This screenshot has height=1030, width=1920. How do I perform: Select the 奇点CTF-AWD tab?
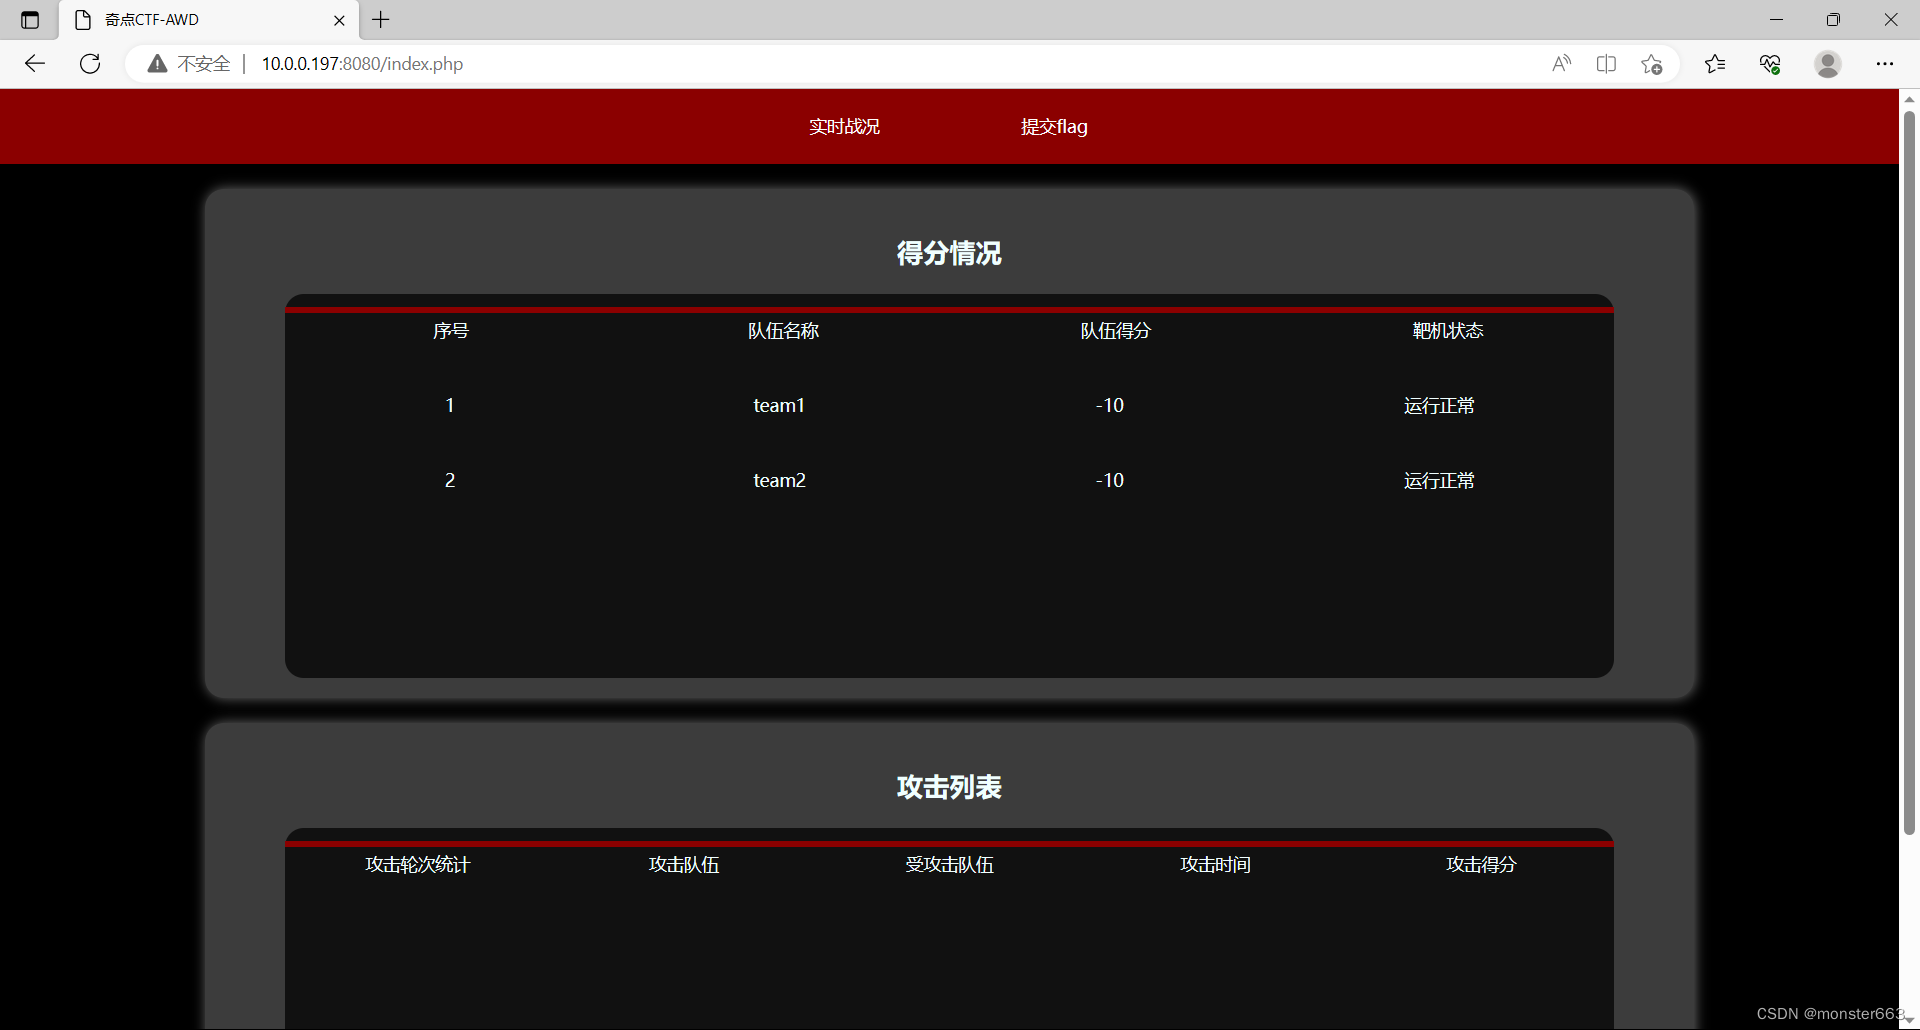(209, 20)
